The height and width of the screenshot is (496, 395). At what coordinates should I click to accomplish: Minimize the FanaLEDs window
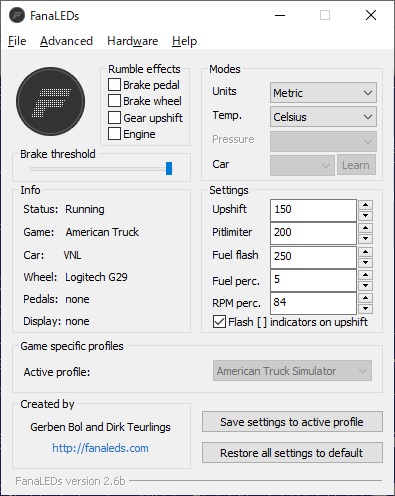click(280, 15)
